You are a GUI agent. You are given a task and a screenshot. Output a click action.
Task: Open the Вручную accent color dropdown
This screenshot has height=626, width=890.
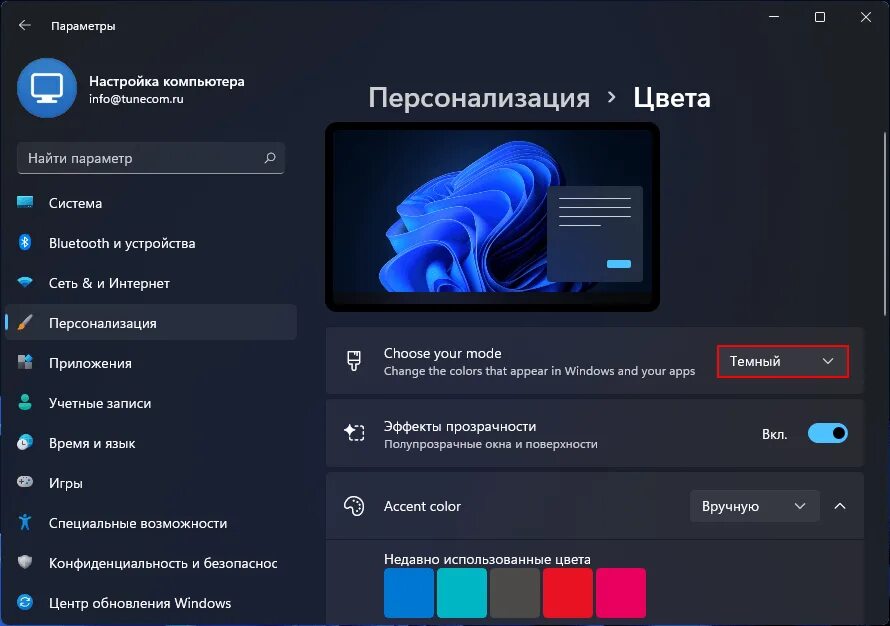pyautogui.click(x=754, y=506)
